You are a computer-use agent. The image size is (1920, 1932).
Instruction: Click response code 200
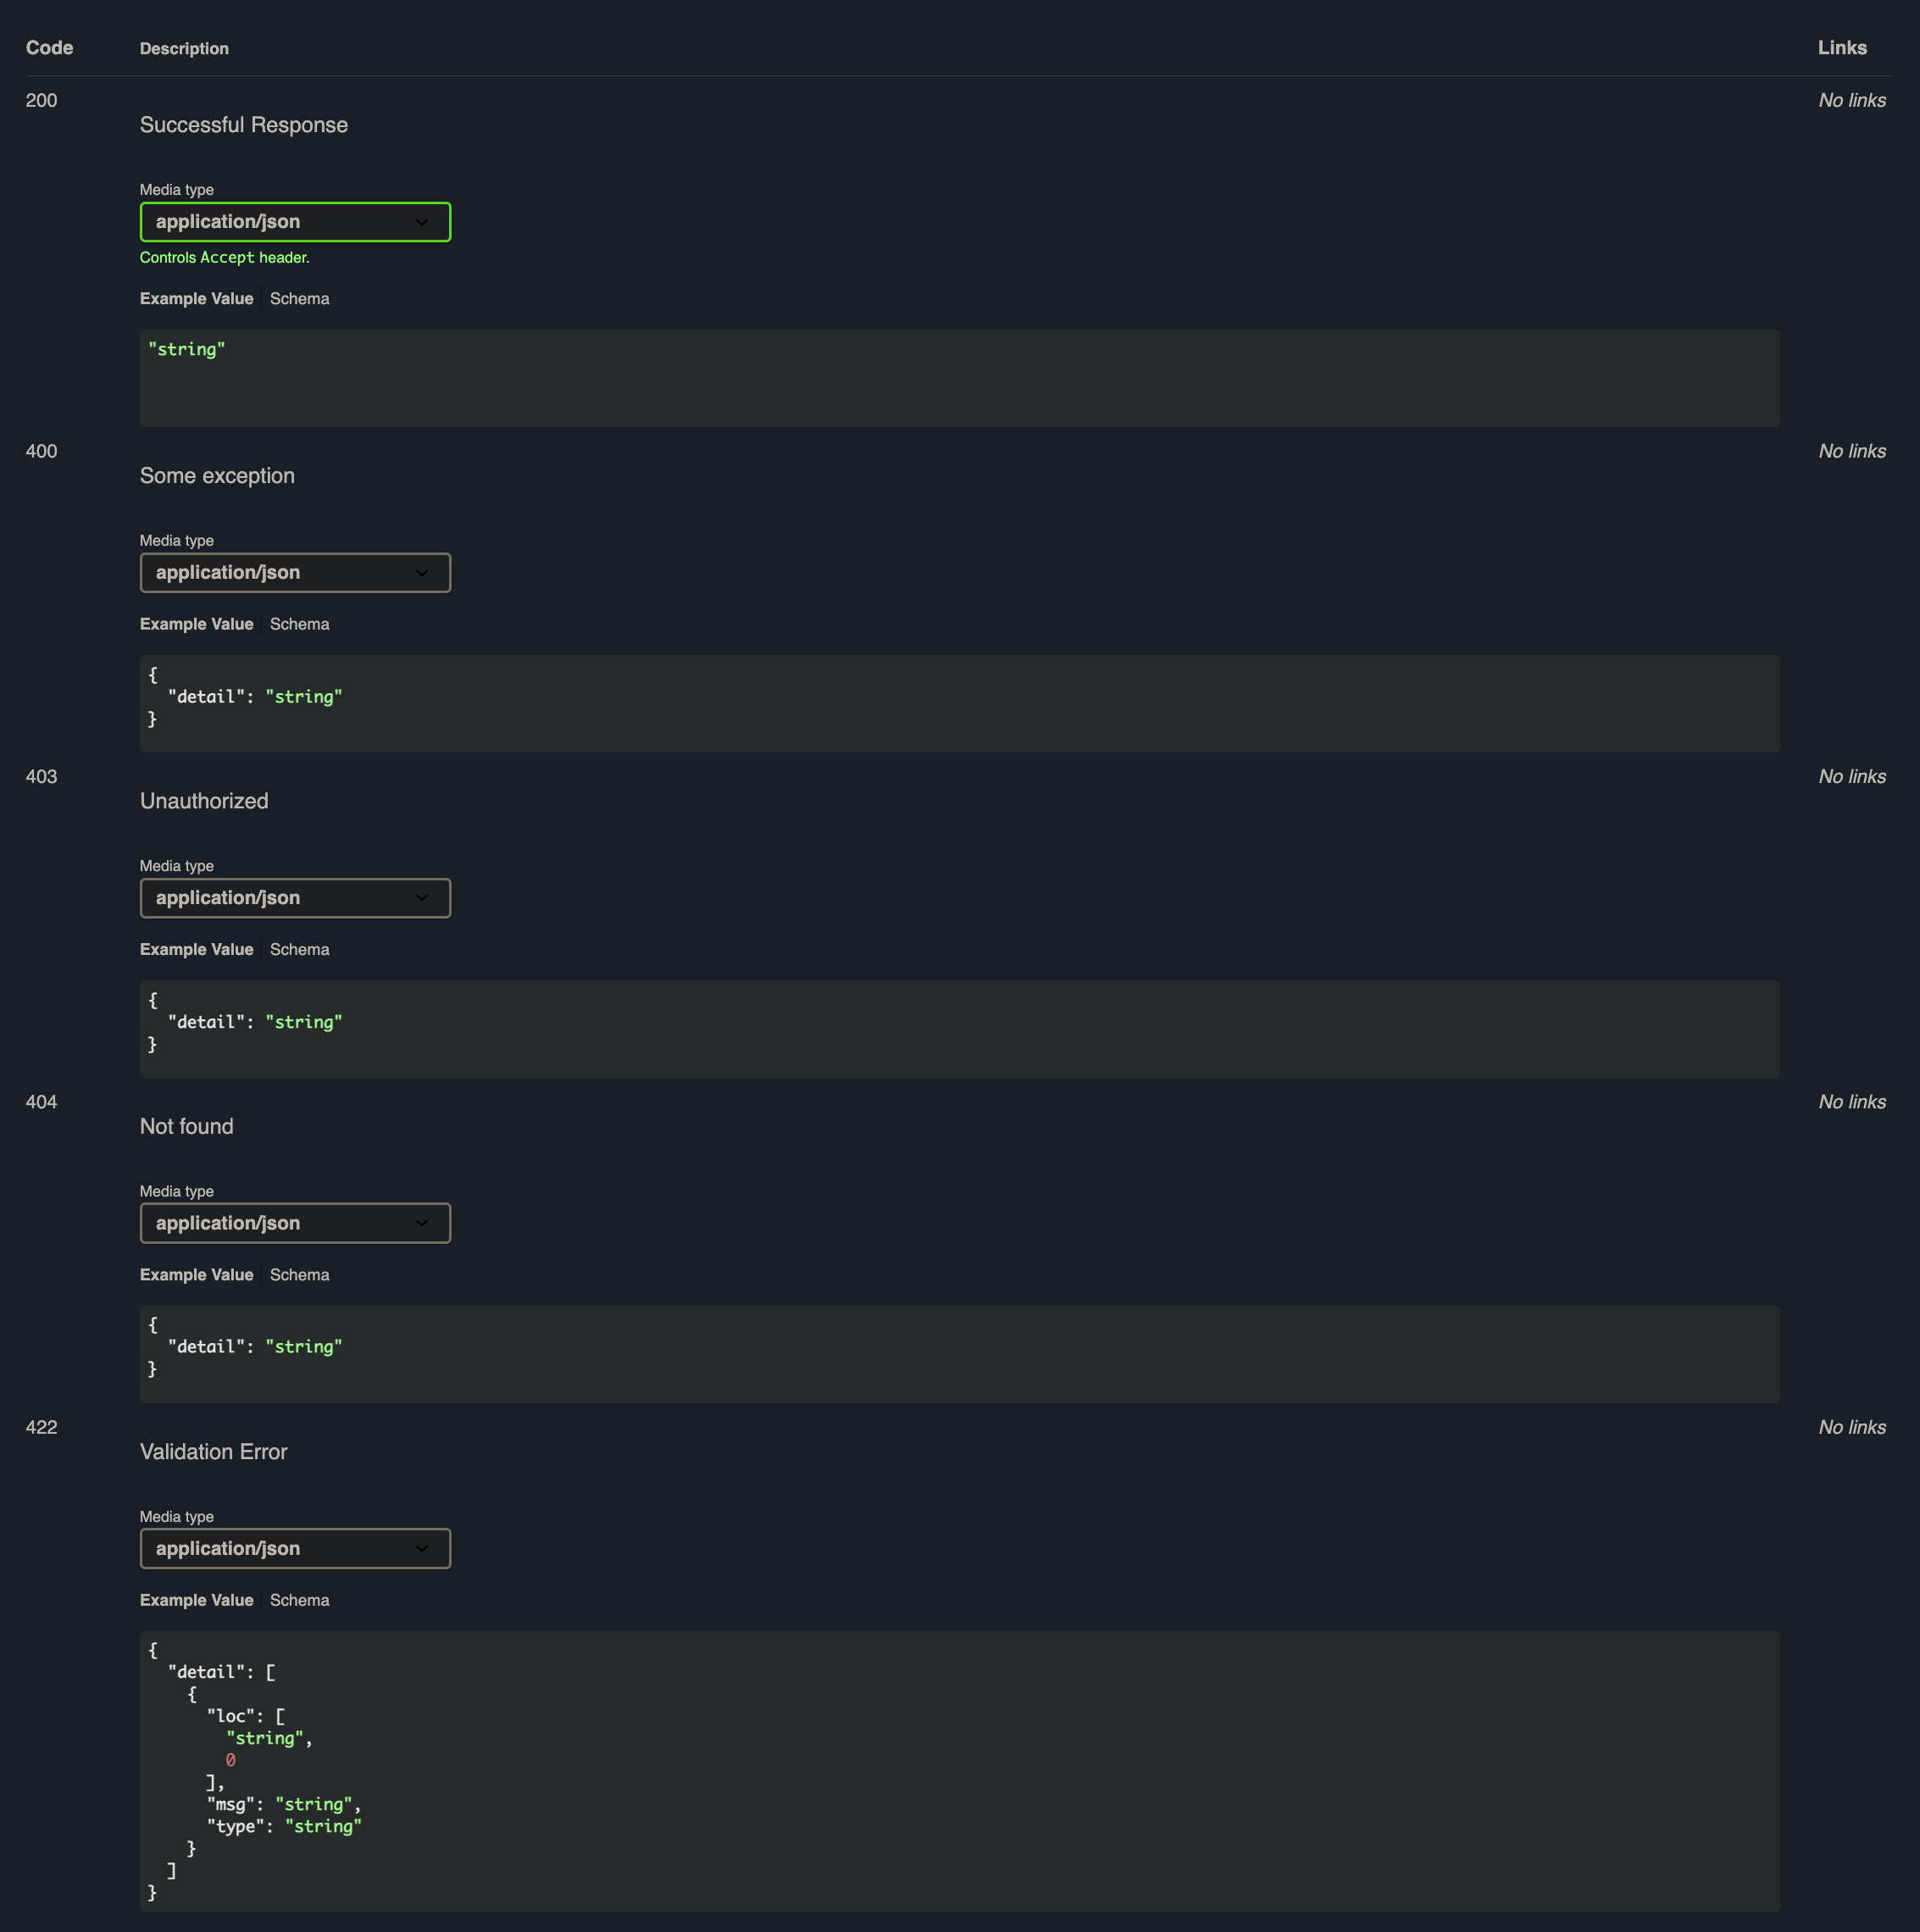(x=41, y=100)
